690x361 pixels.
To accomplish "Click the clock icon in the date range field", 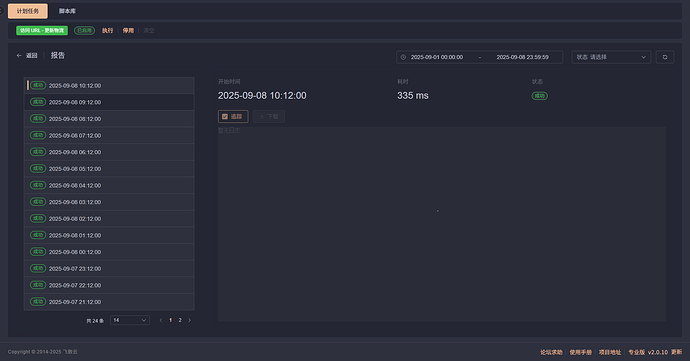I will 403,57.
